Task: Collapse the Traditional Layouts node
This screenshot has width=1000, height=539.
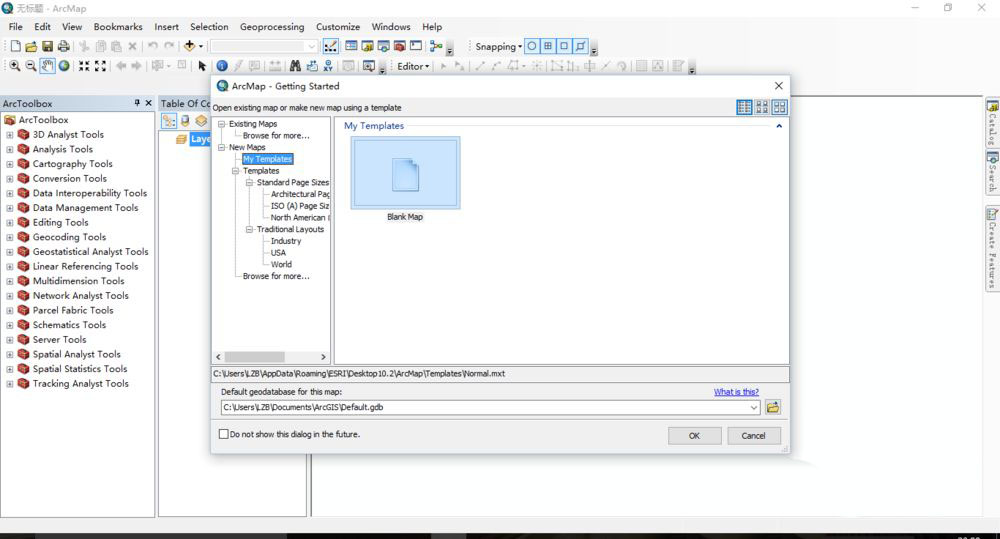Action: tap(249, 229)
